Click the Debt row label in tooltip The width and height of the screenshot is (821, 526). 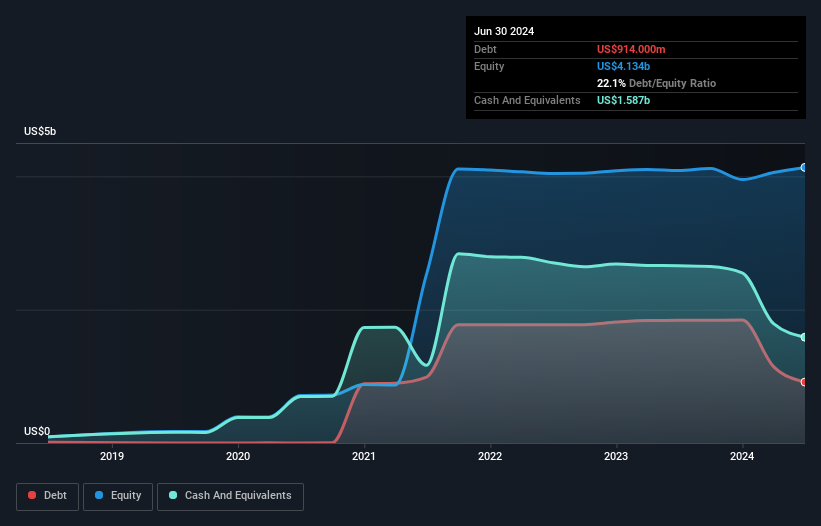click(485, 49)
